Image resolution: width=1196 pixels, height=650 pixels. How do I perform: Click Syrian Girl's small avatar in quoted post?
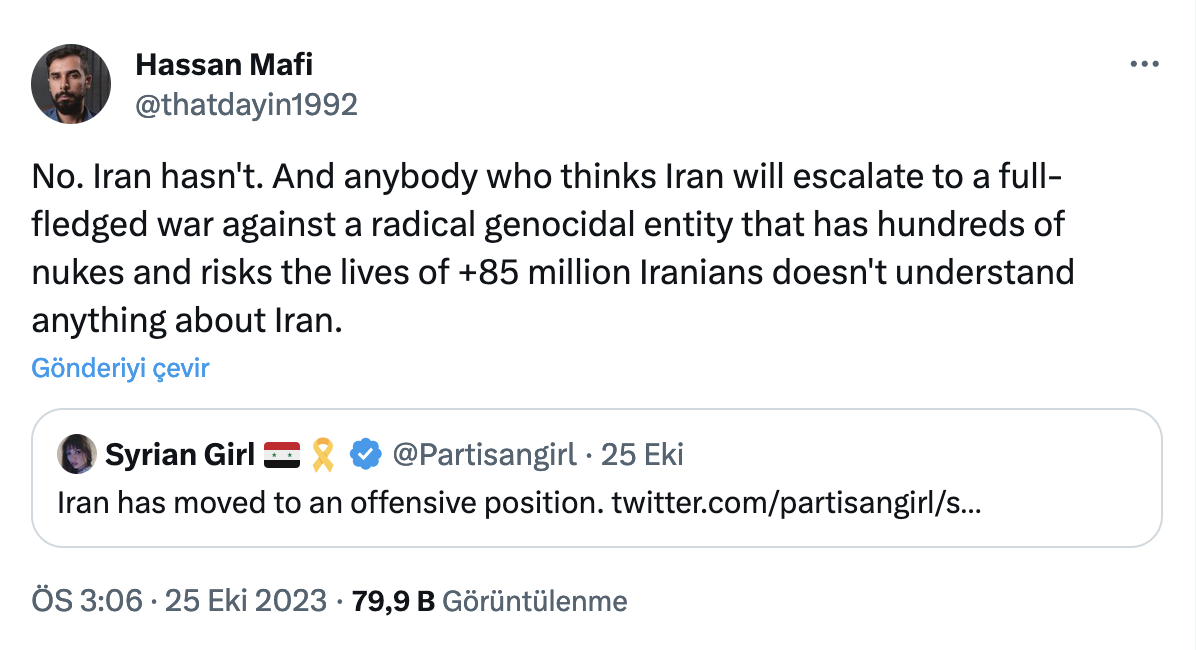(x=77, y=455)
